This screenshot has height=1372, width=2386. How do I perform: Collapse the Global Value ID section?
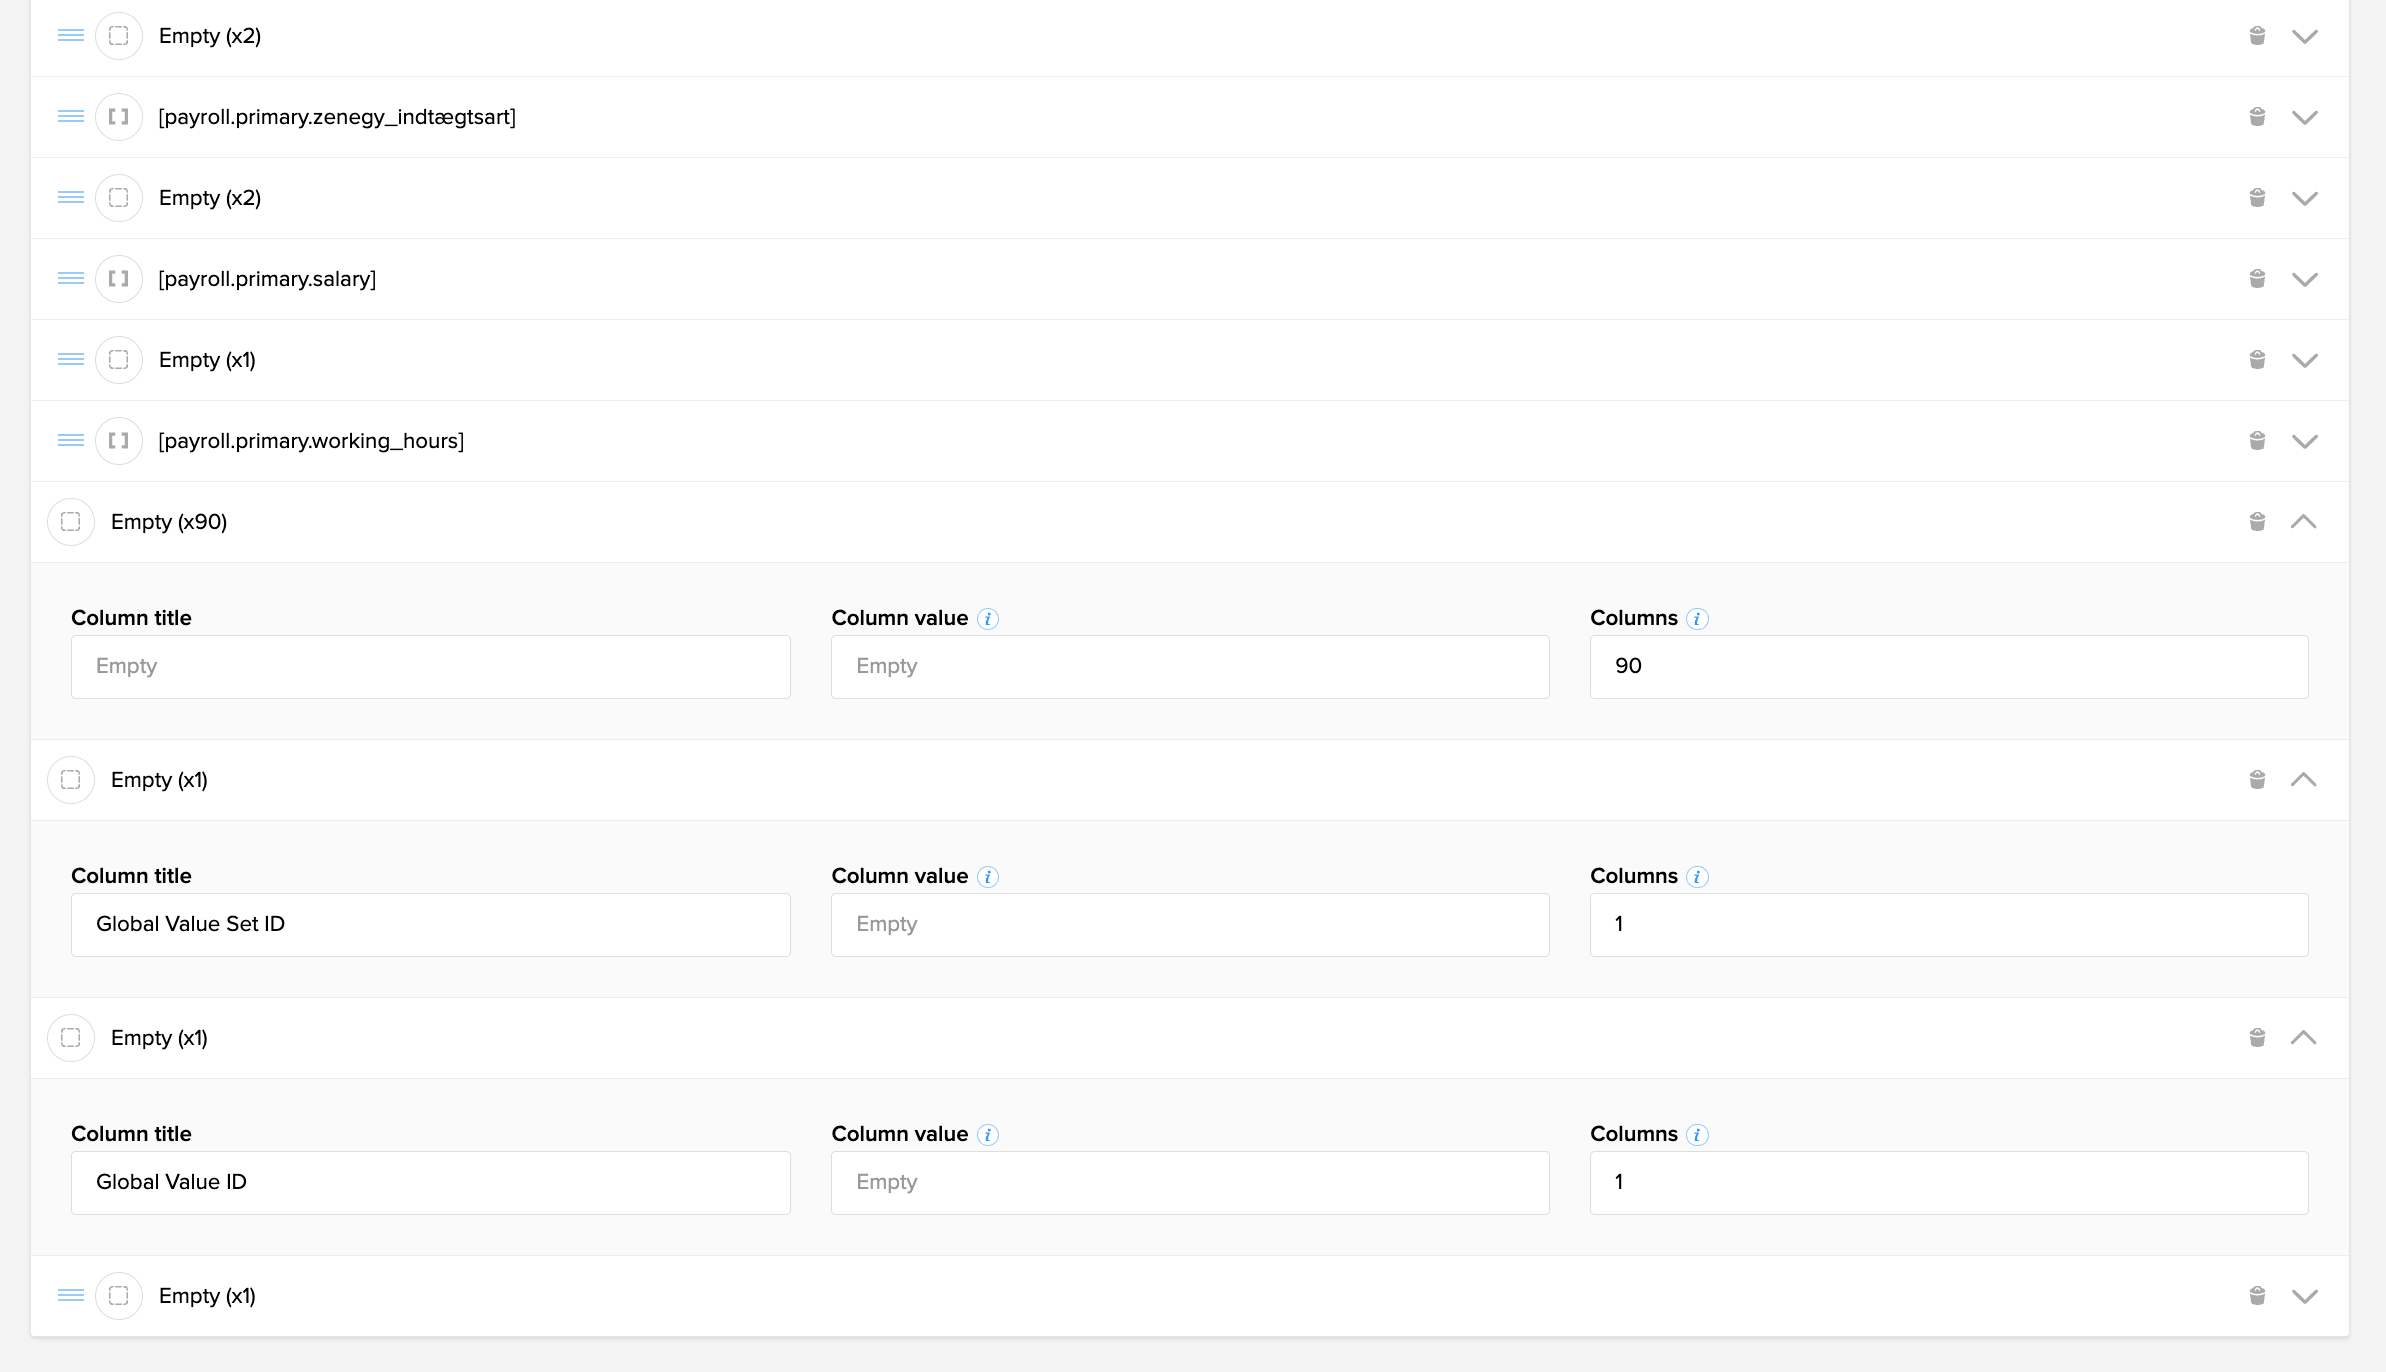[2304, 1038]
